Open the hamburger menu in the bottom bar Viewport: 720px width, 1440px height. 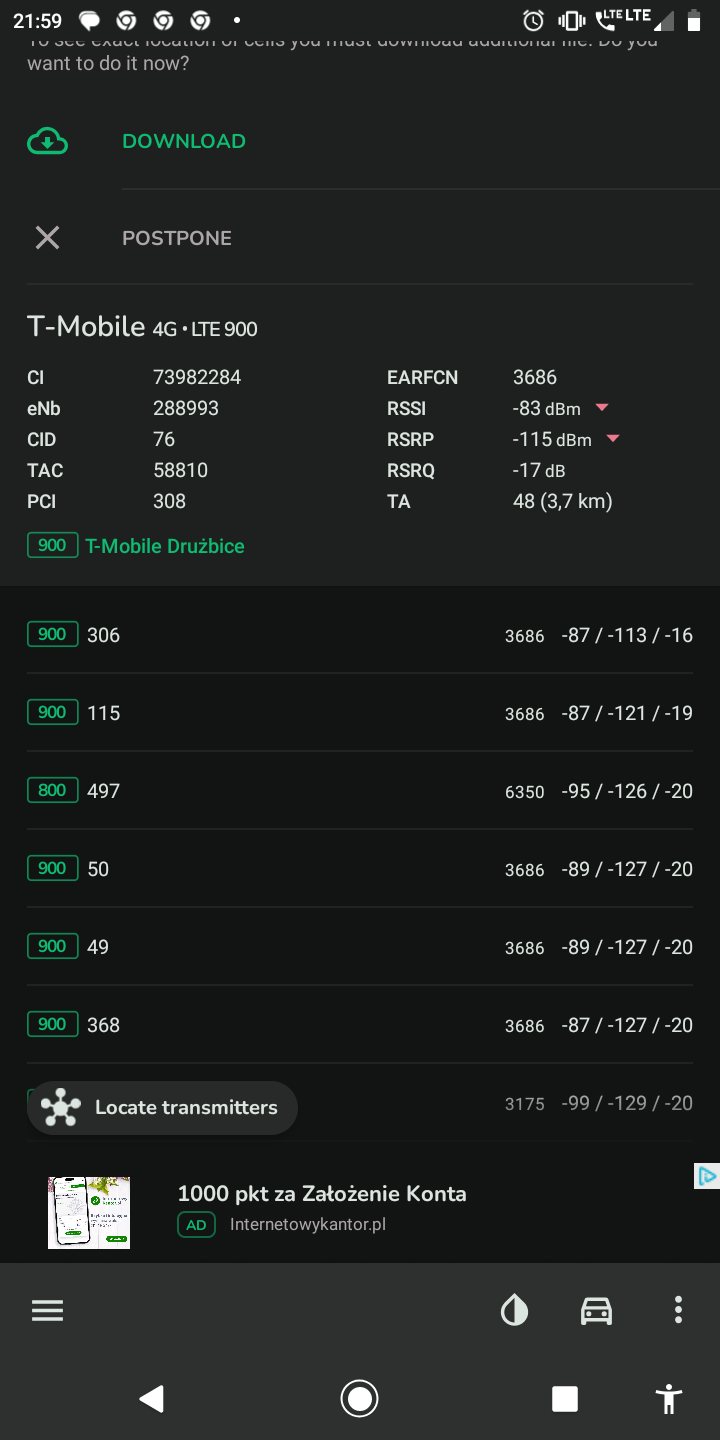[47, 1311]
